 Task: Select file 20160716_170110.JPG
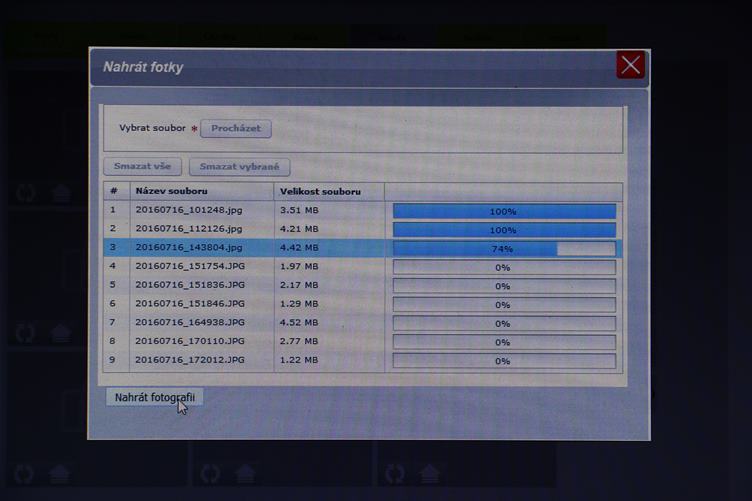point(190,341)
